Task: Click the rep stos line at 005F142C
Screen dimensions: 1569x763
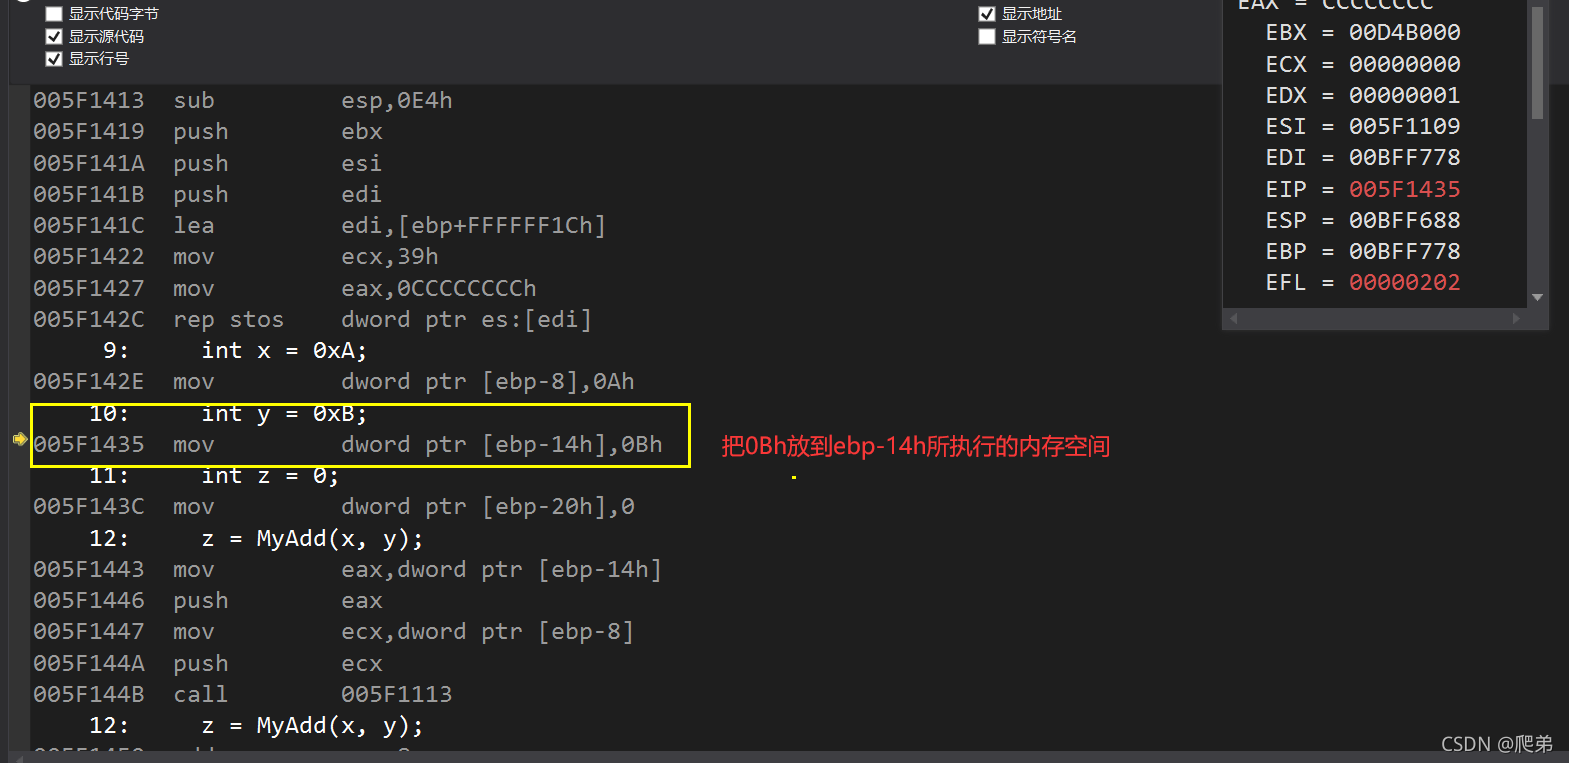Action: [x=313, y=320]
